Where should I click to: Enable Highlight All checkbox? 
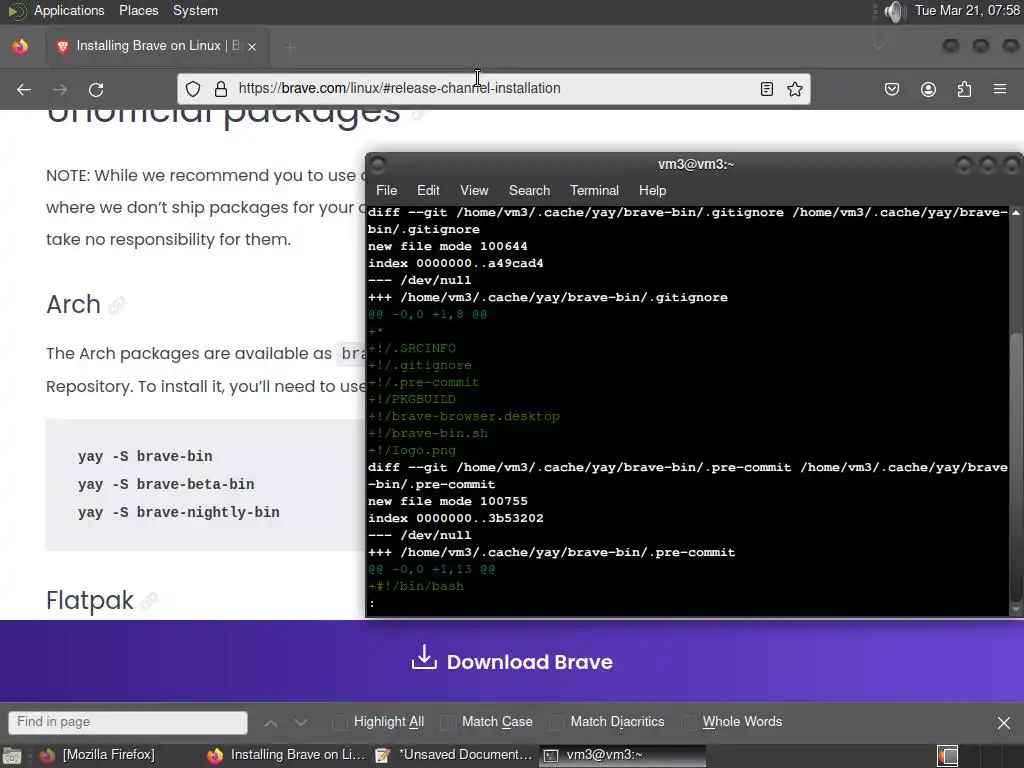[340, 722]
